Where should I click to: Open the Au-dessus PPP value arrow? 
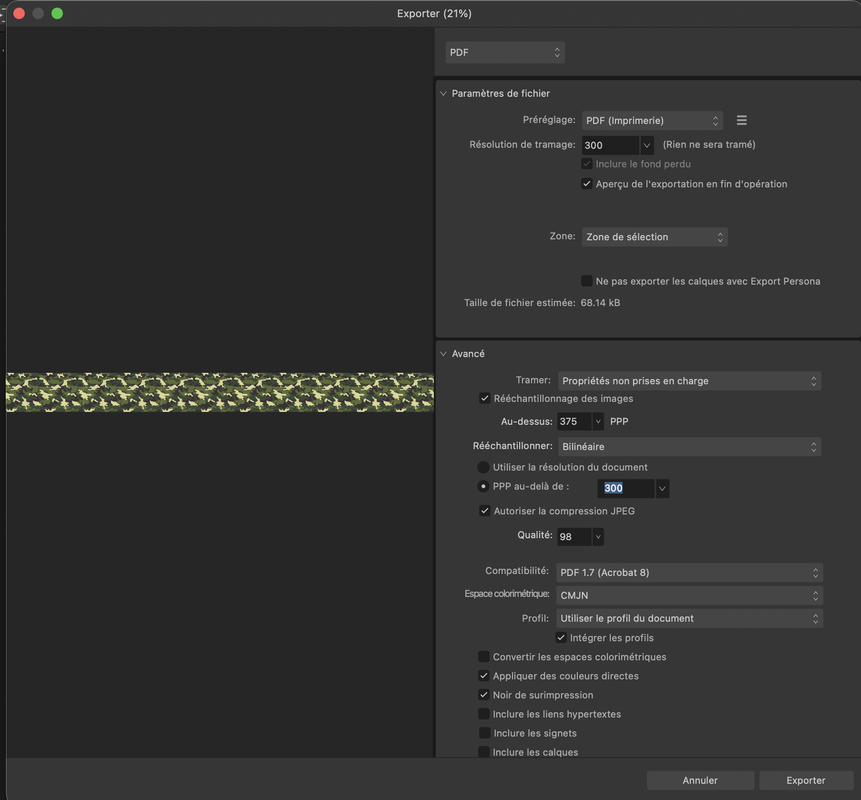click(x=598, y=421)
